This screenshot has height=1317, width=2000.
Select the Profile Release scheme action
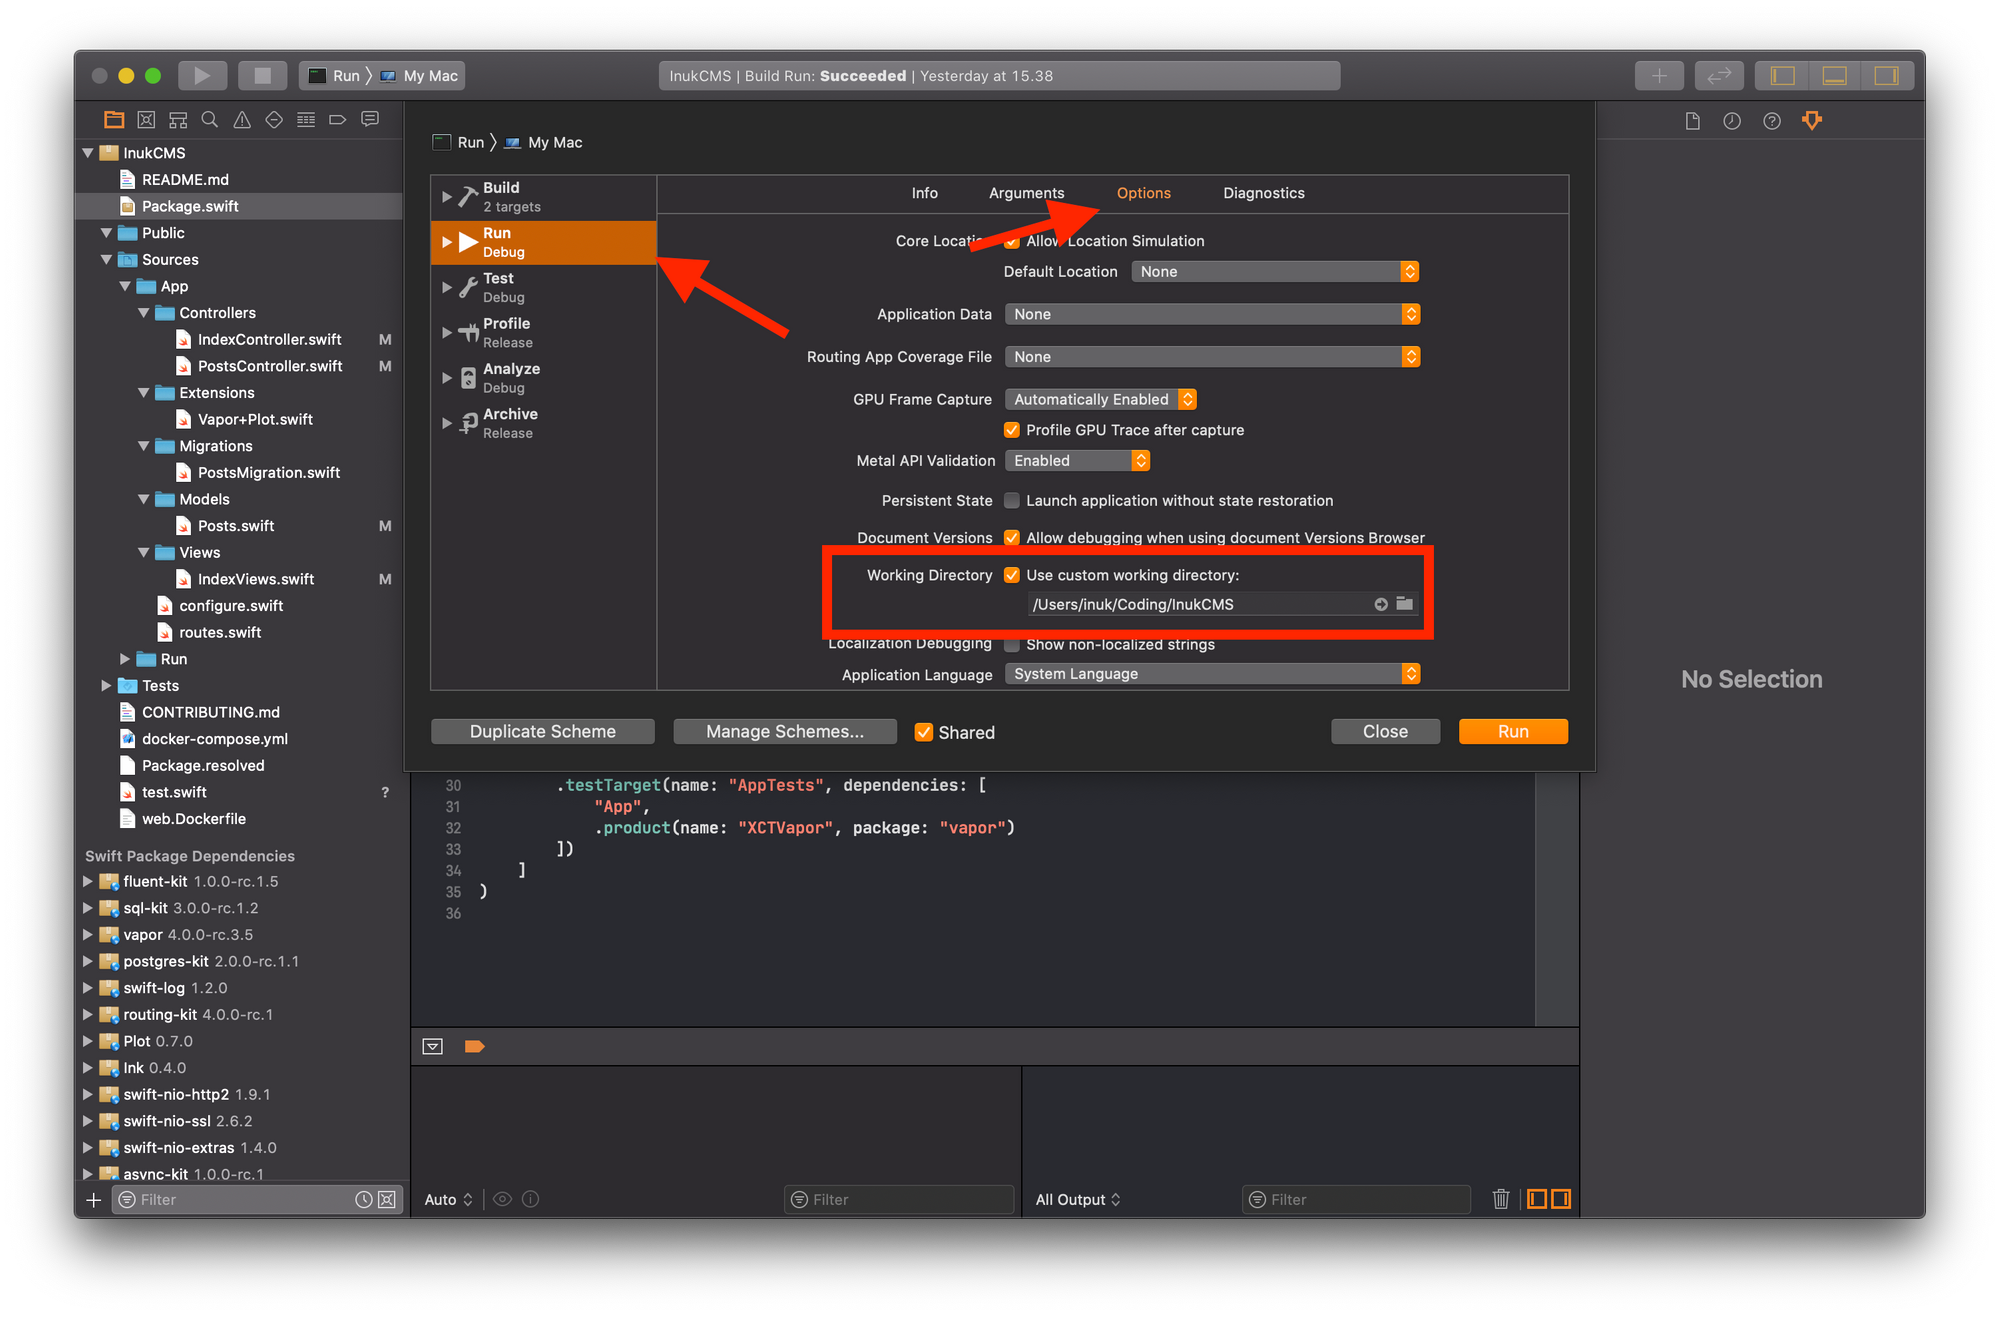(544, 333)
